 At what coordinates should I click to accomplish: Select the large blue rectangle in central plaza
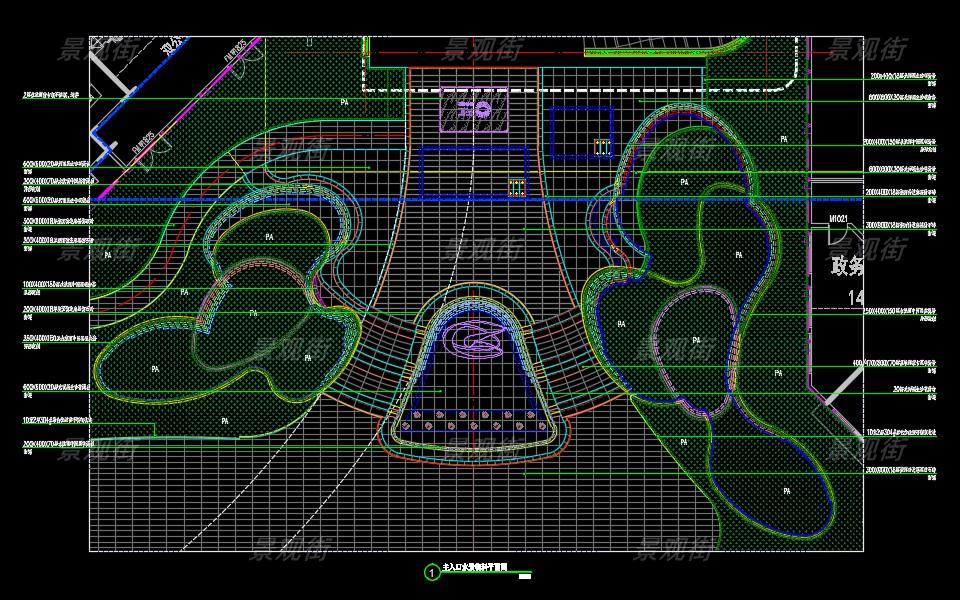[x=473, y=172]
